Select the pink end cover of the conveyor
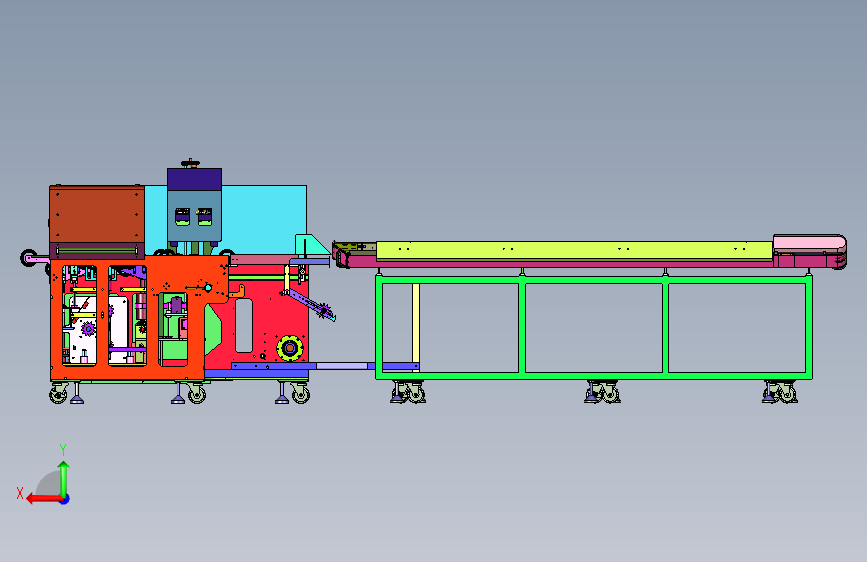This screenshot has height=562, width=867. [809, 242]
